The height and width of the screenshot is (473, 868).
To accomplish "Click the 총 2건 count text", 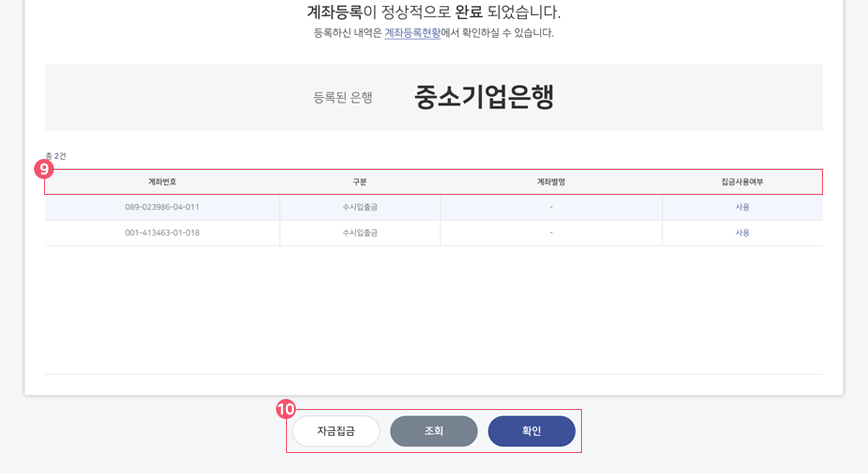I will pos(56,156).
